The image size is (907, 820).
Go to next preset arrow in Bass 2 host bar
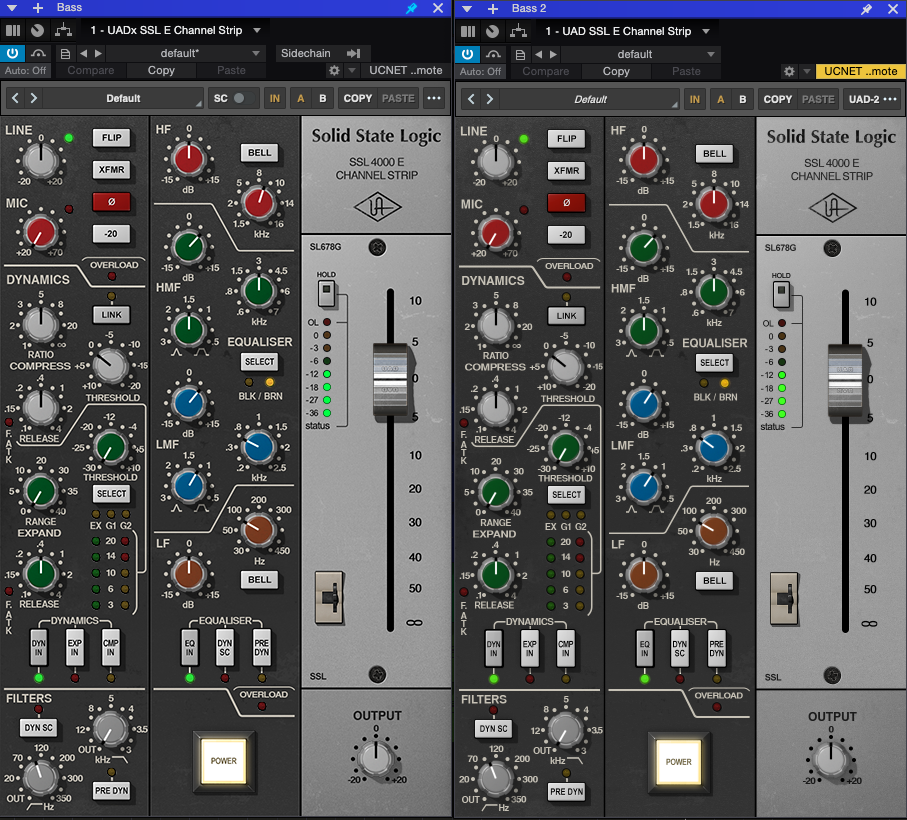554,54
